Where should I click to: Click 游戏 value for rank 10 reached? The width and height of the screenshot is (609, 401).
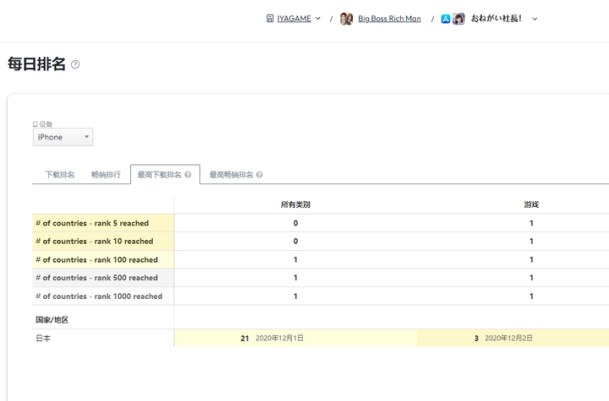click(531, 241)
